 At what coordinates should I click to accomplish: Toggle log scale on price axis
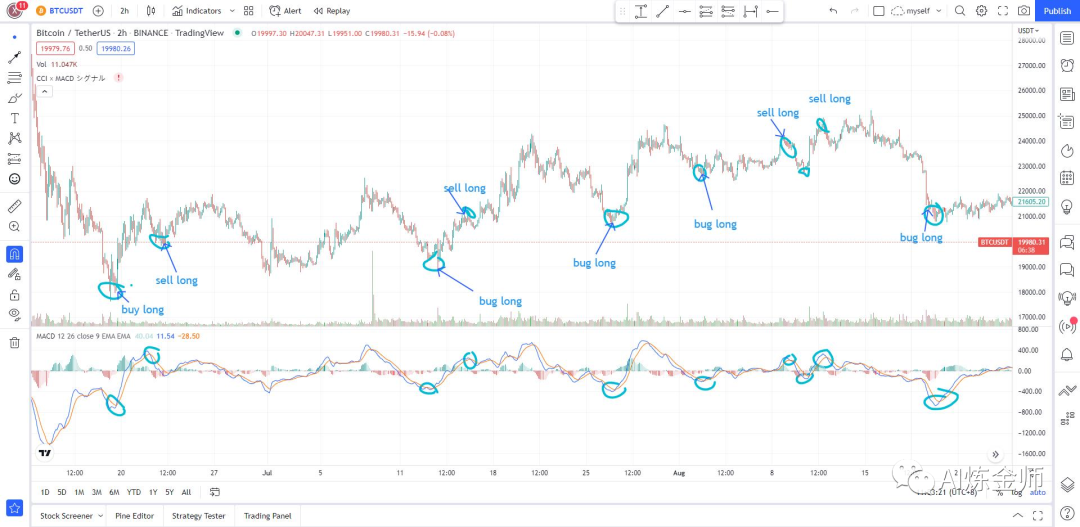point(1017,492)
